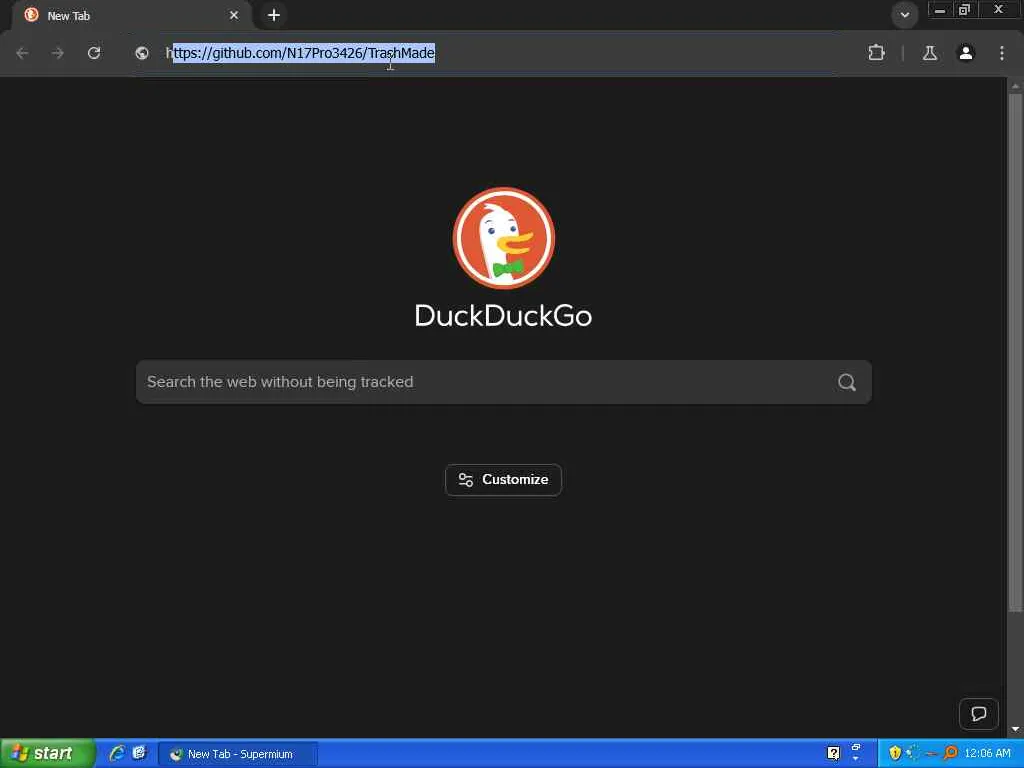Open the feedback chat bubble icon
The image size is (1024, 768).
point(978,714)
